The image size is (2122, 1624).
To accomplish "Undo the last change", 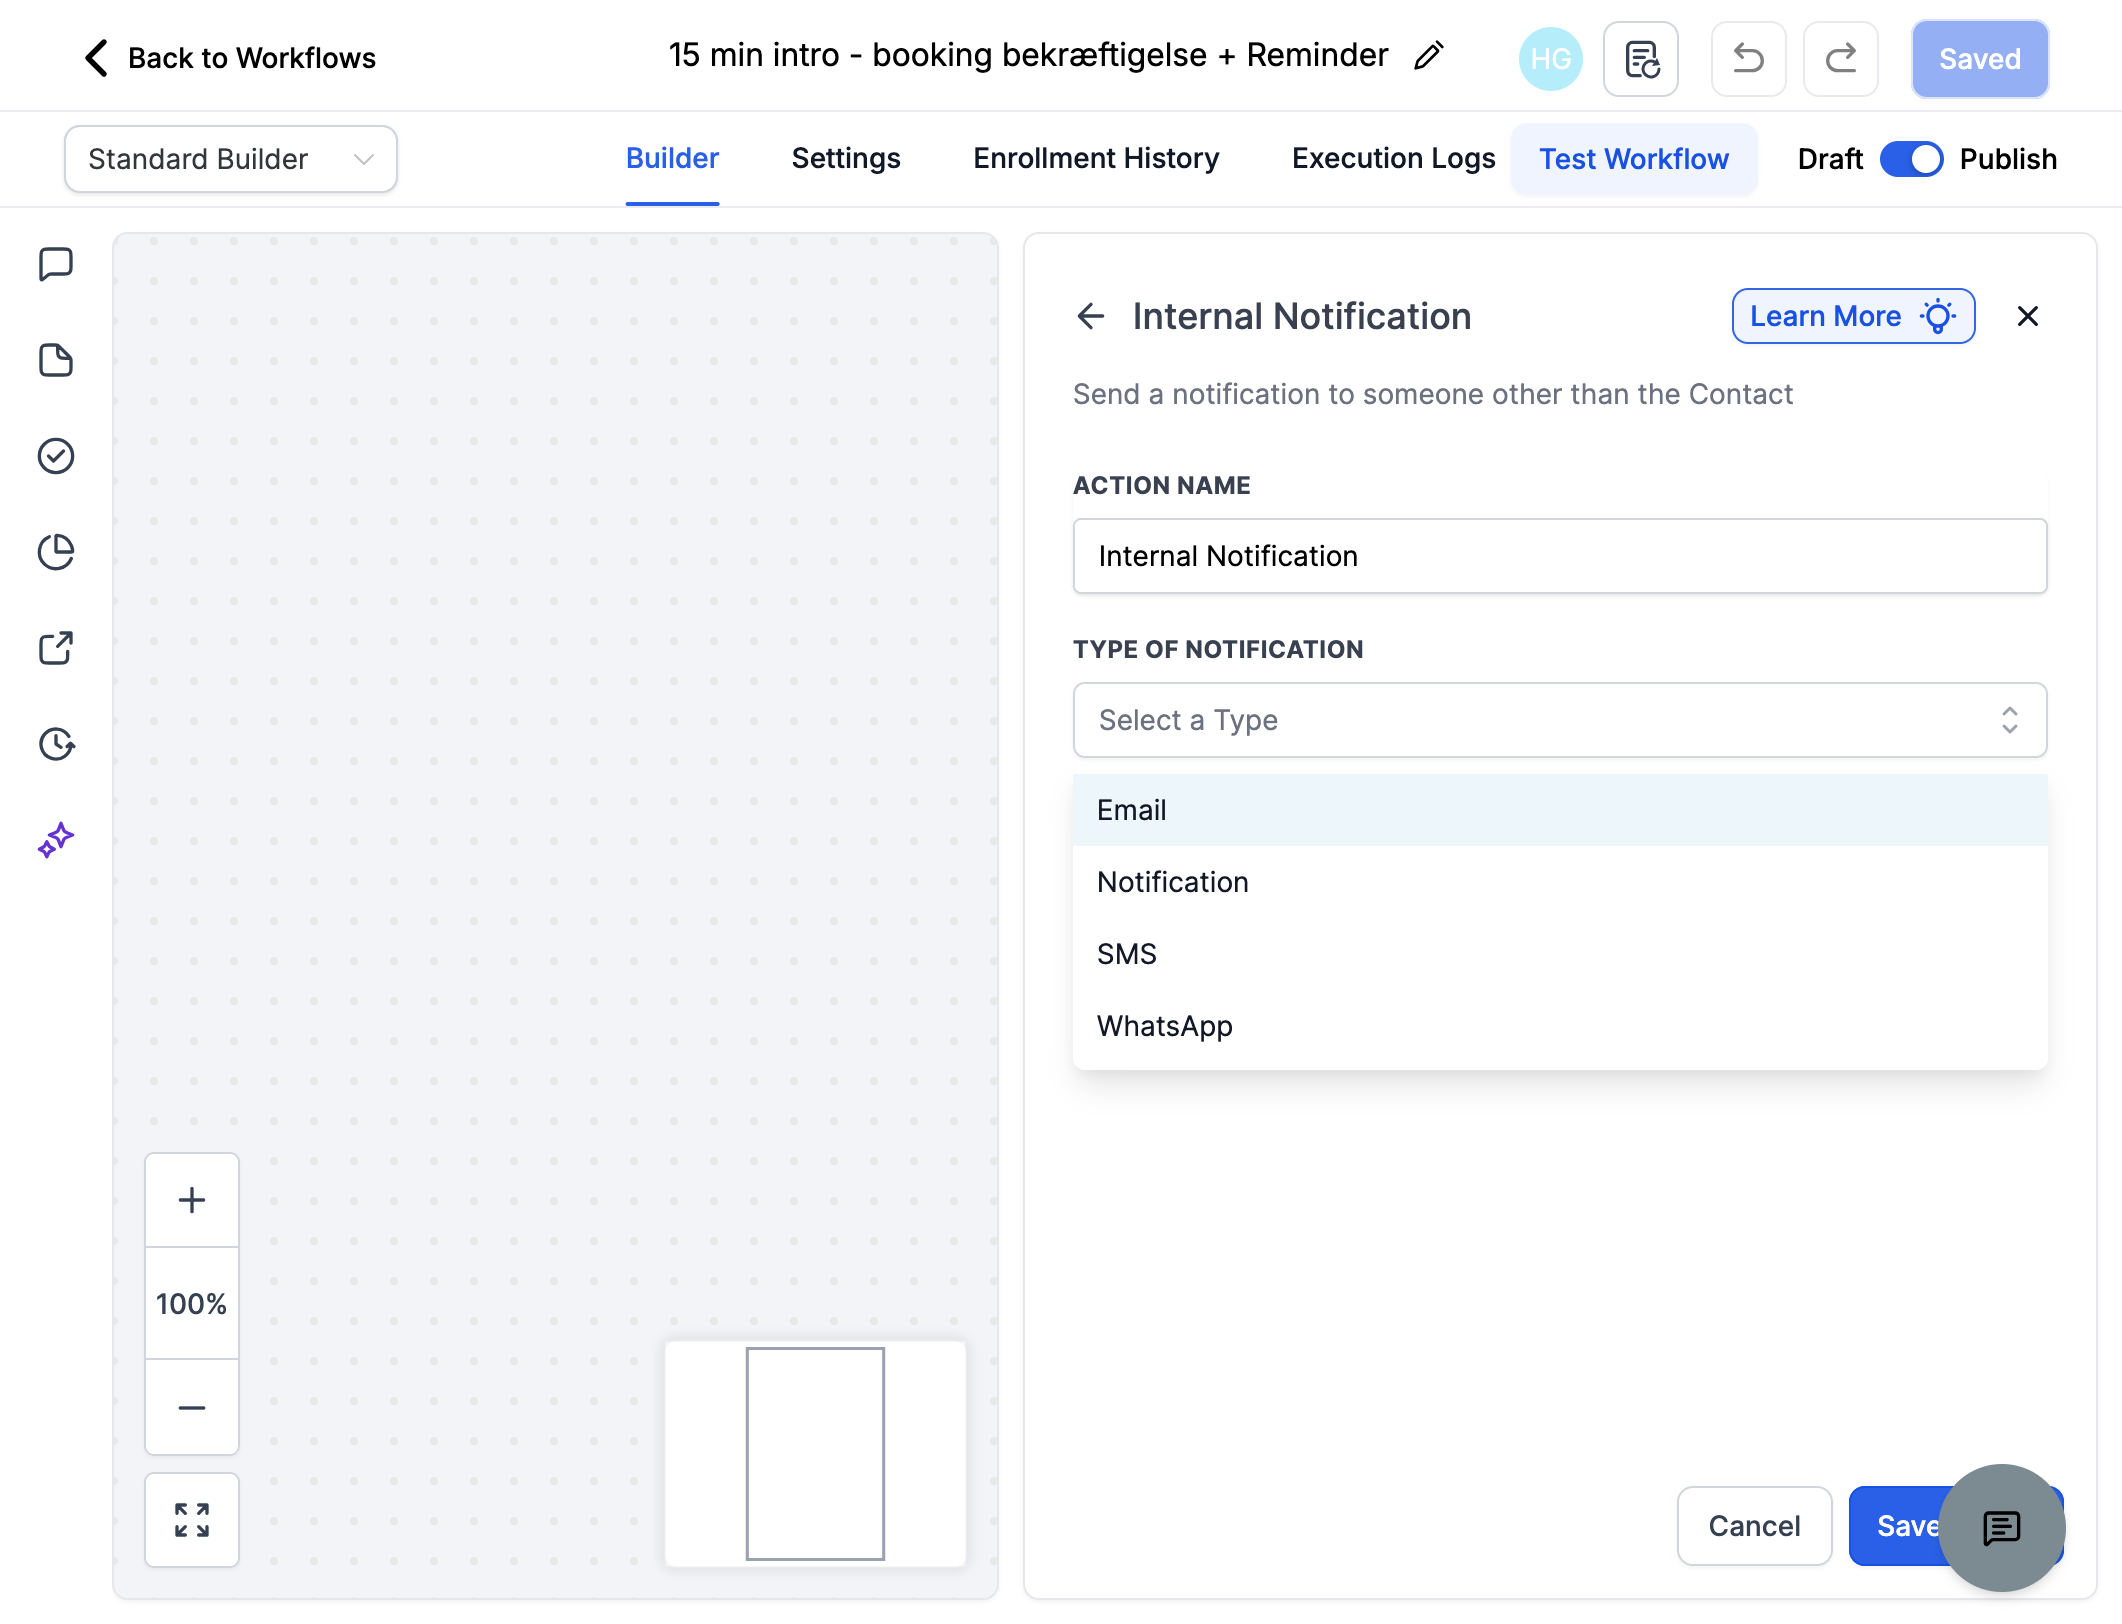I will [x=1749, y=59].
